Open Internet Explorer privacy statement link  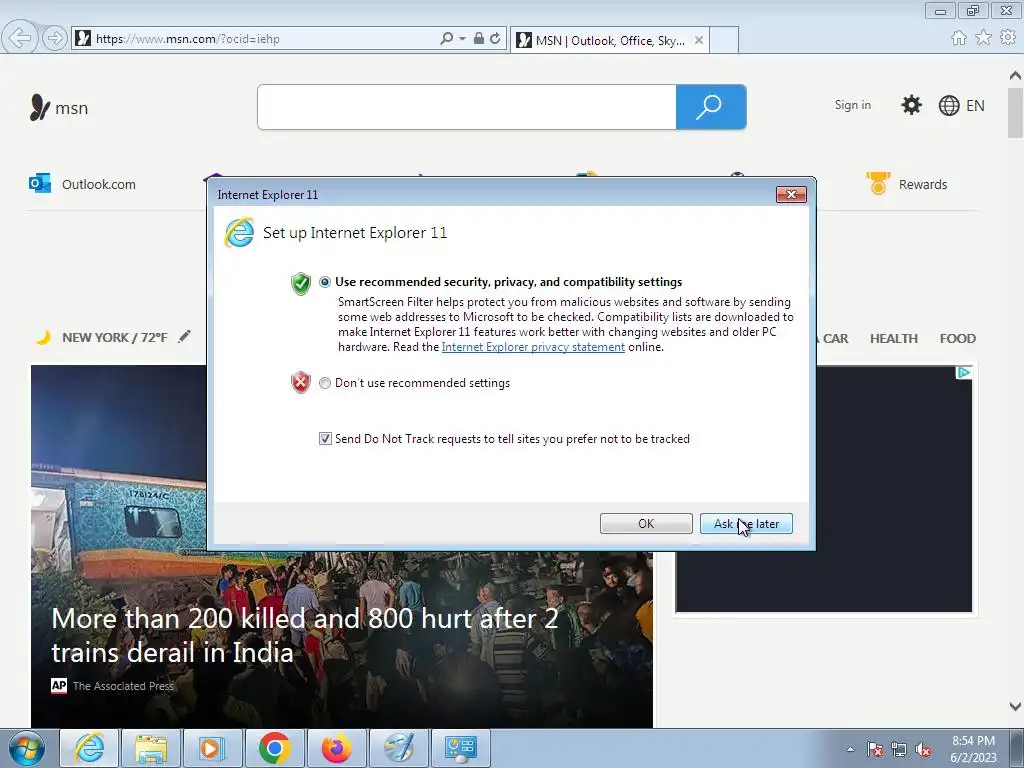click(x=533, y=347)
